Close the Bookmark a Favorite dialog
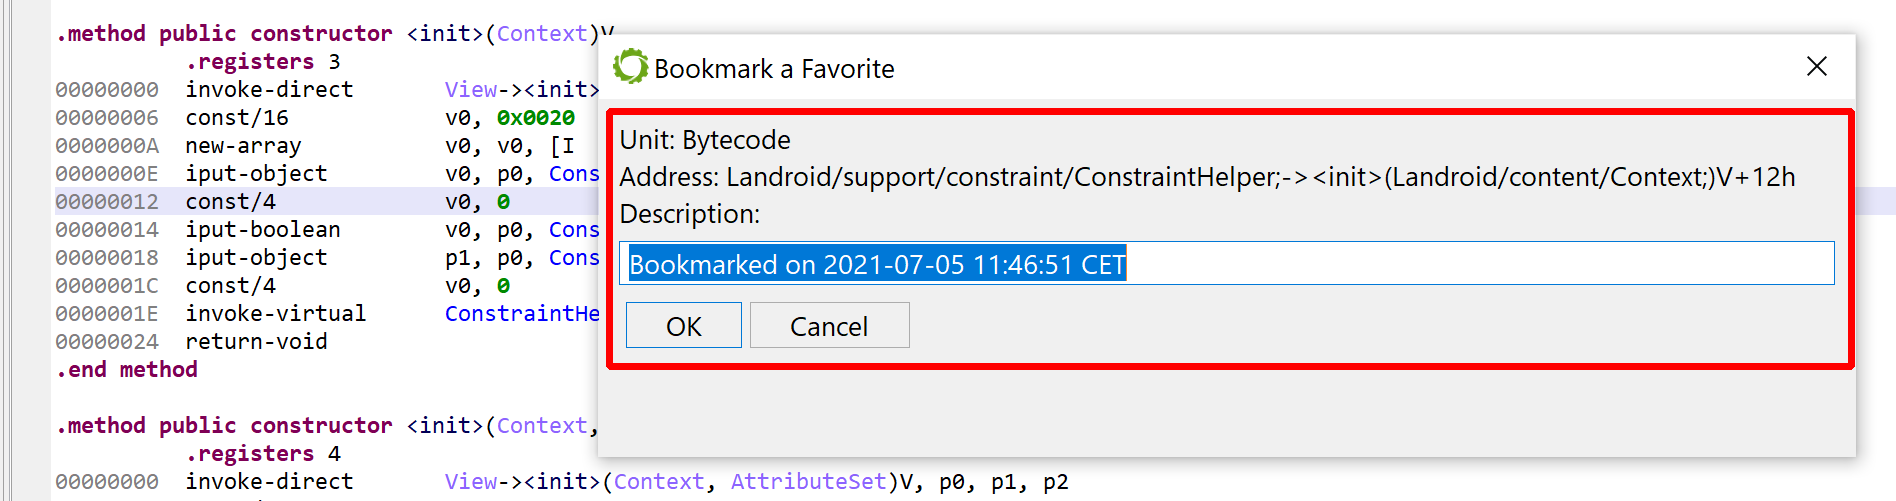This screenshot has height=501, width=1896. pos(1816,67)
